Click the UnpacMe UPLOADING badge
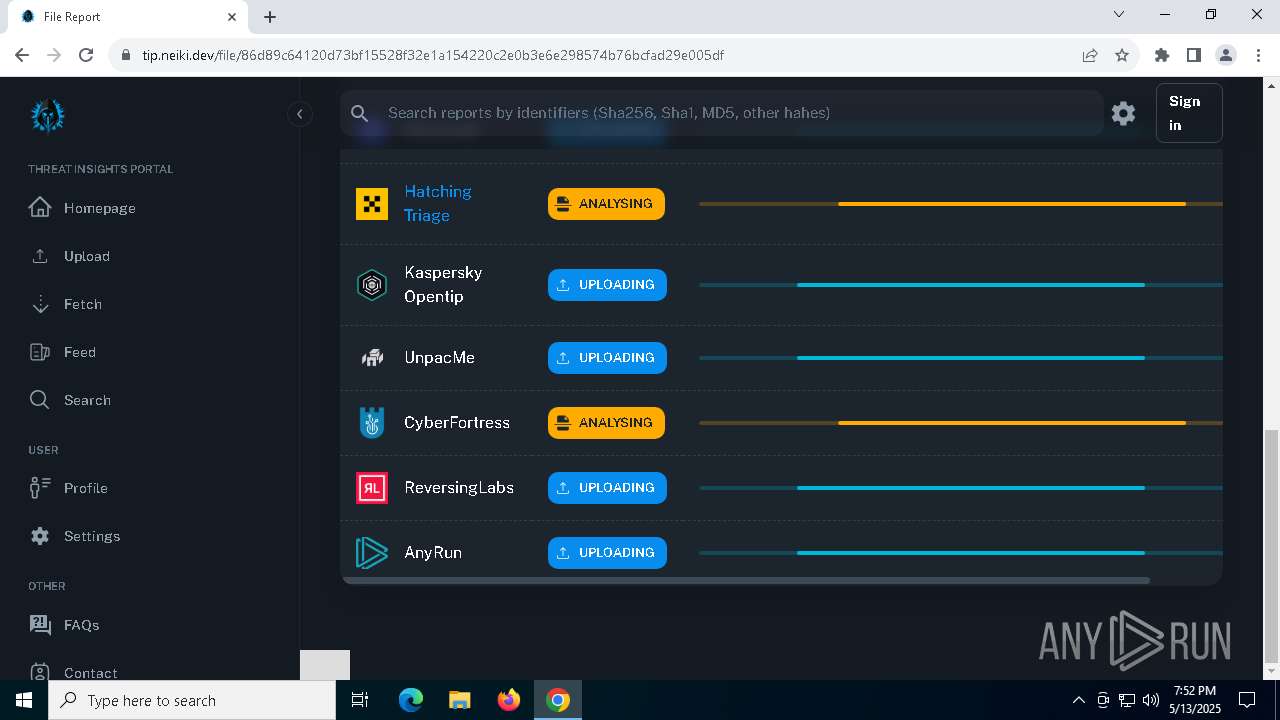 click(x=607, y=358)
